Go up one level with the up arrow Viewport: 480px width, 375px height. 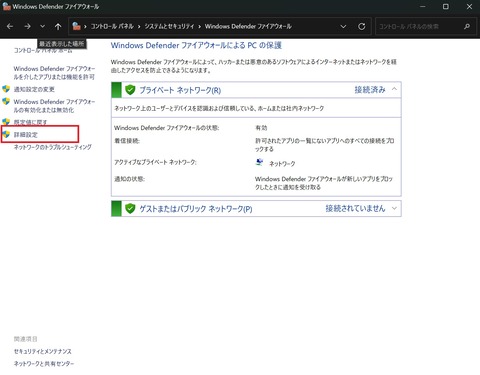coord(58,26)
